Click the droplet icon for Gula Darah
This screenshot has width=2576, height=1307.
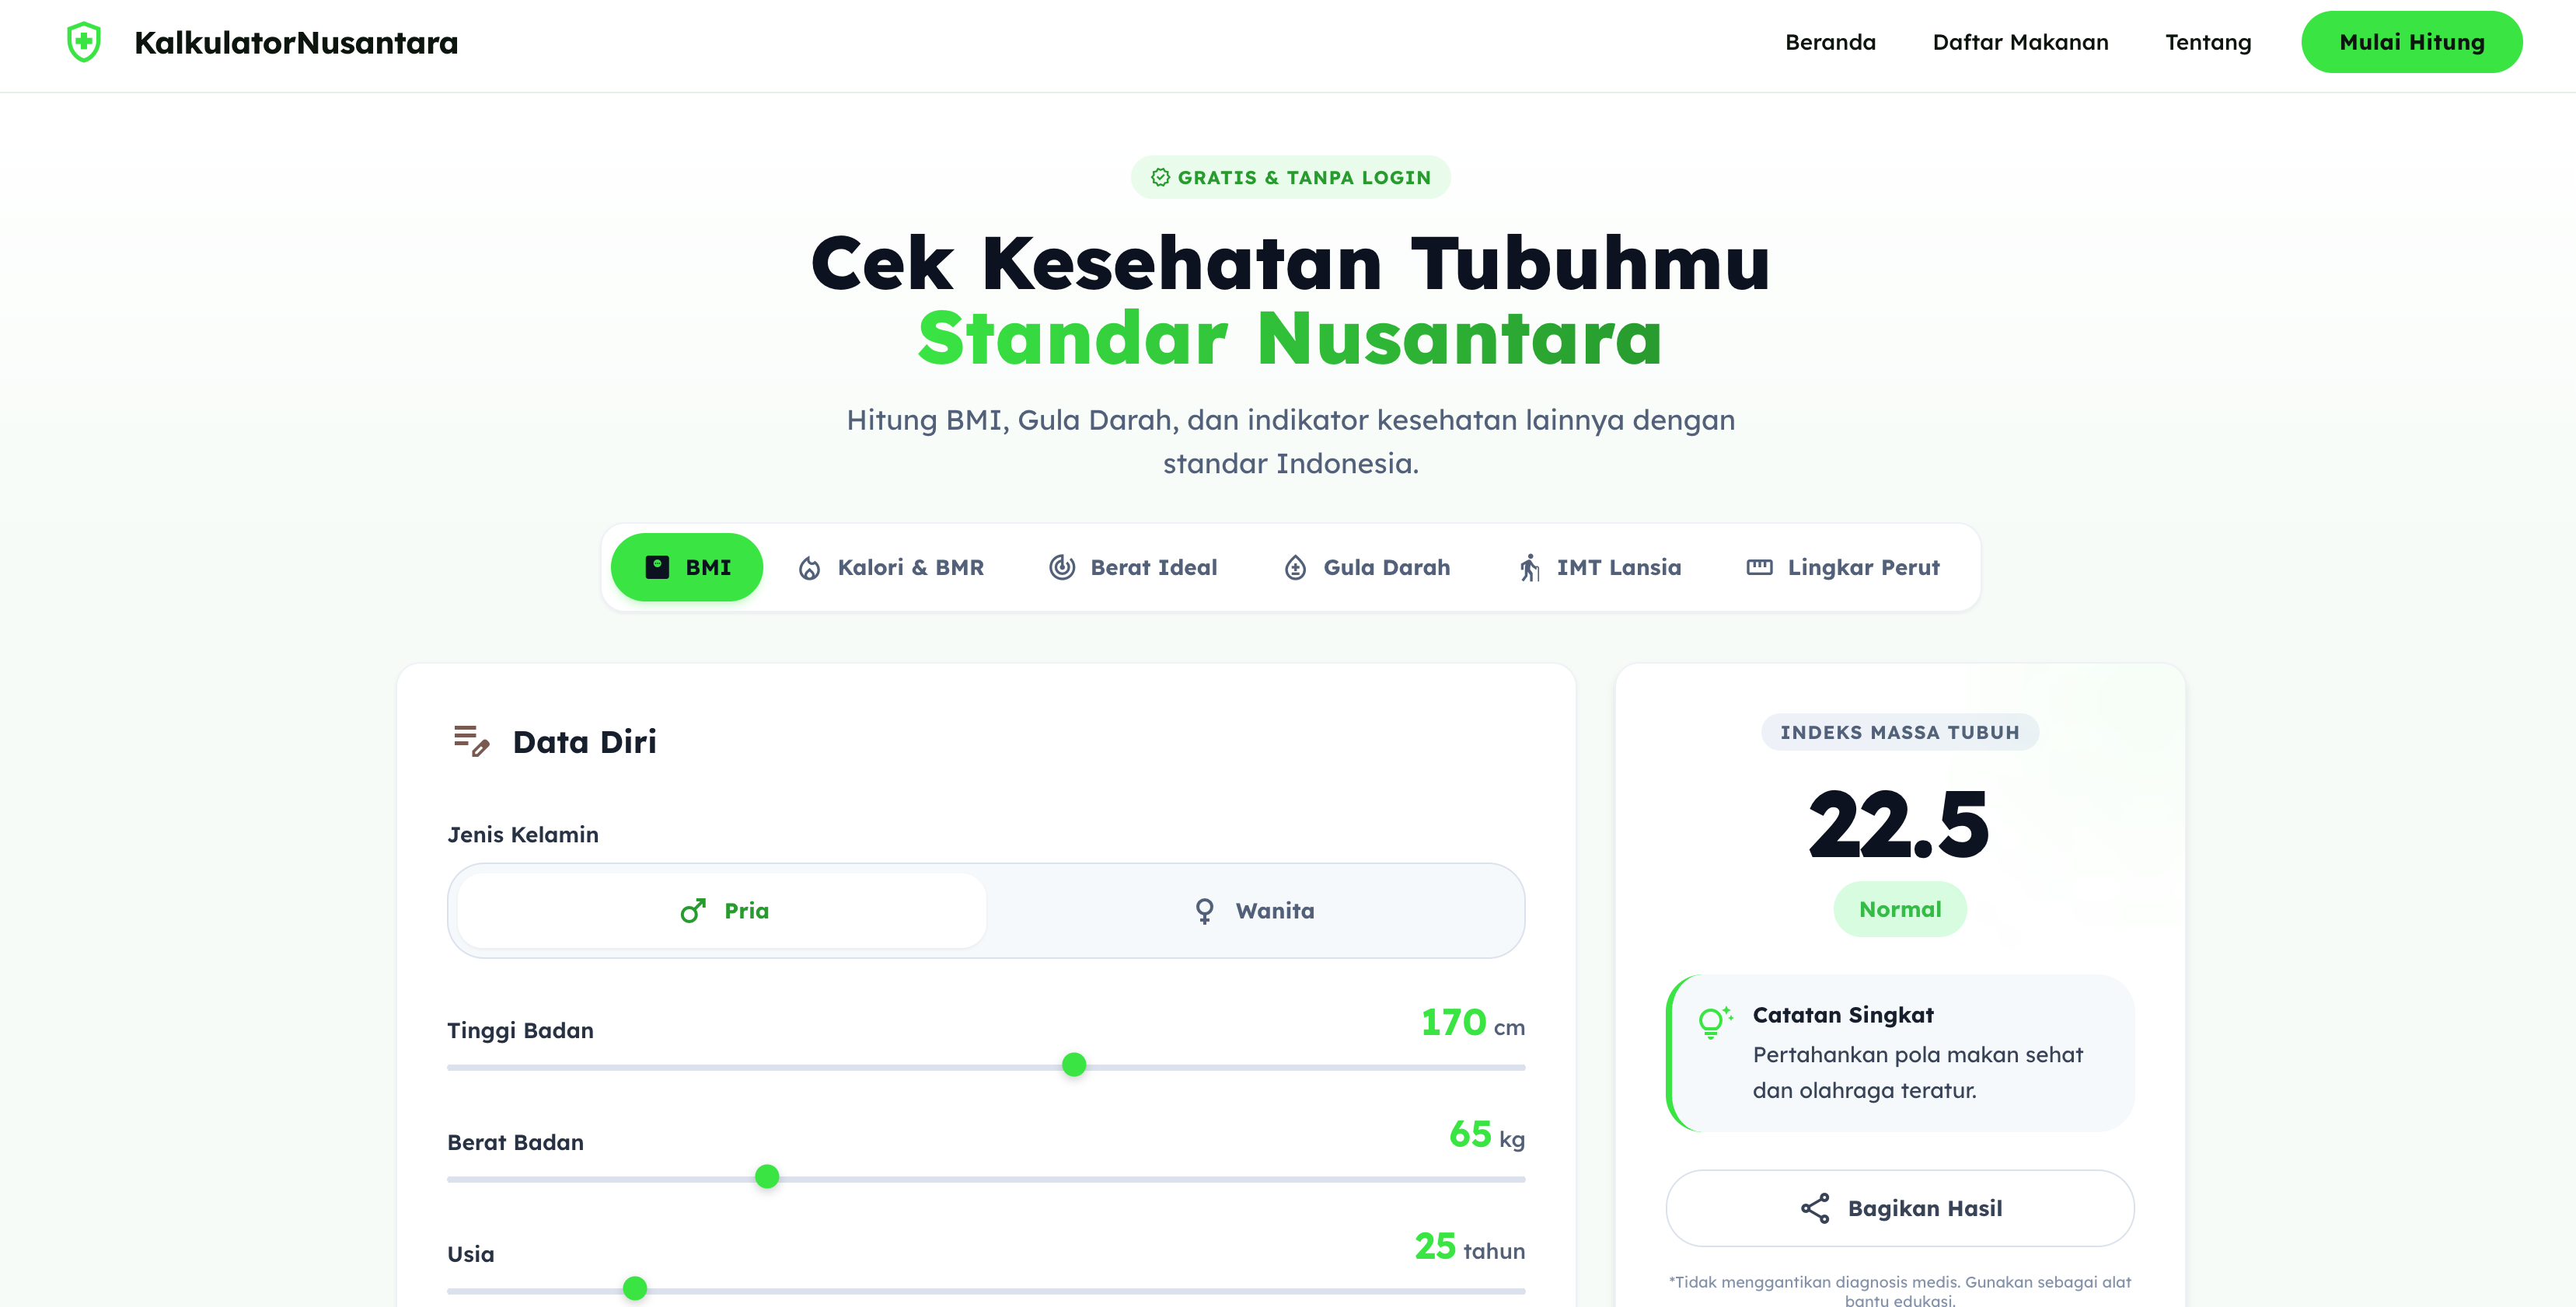coord(1294,567)
